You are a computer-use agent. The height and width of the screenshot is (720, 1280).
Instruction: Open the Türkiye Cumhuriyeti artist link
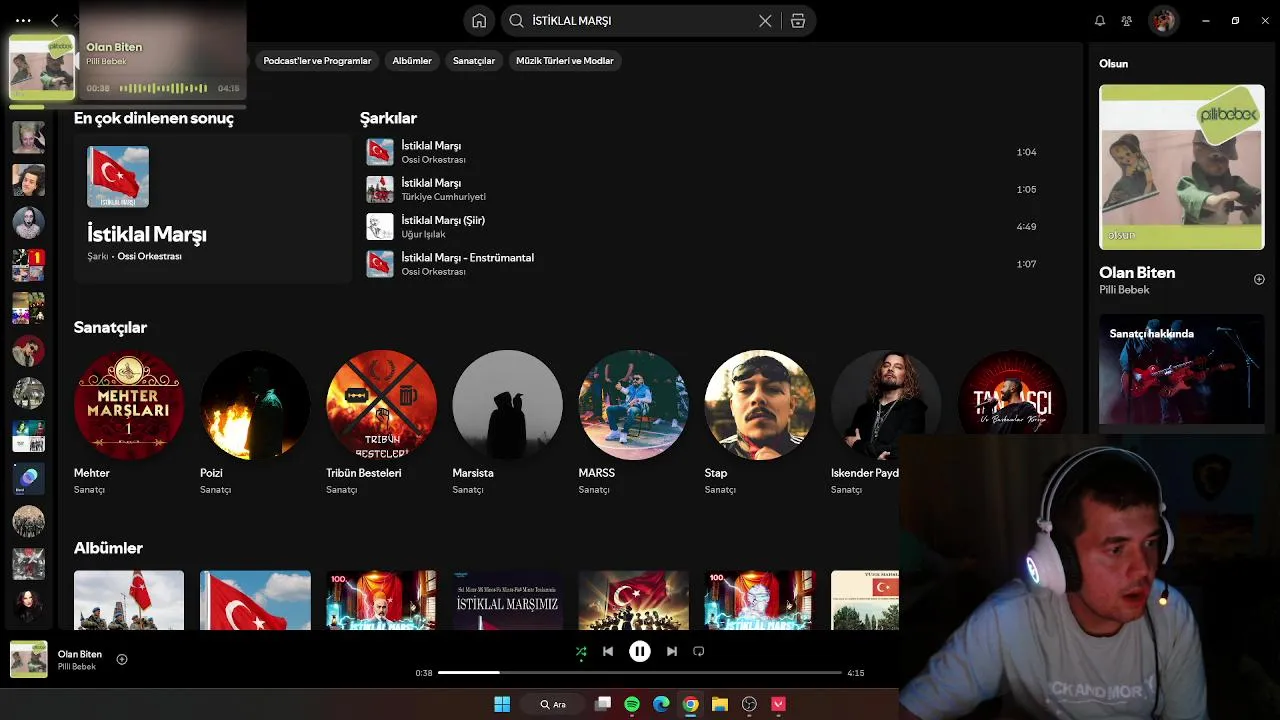point(443,197)
